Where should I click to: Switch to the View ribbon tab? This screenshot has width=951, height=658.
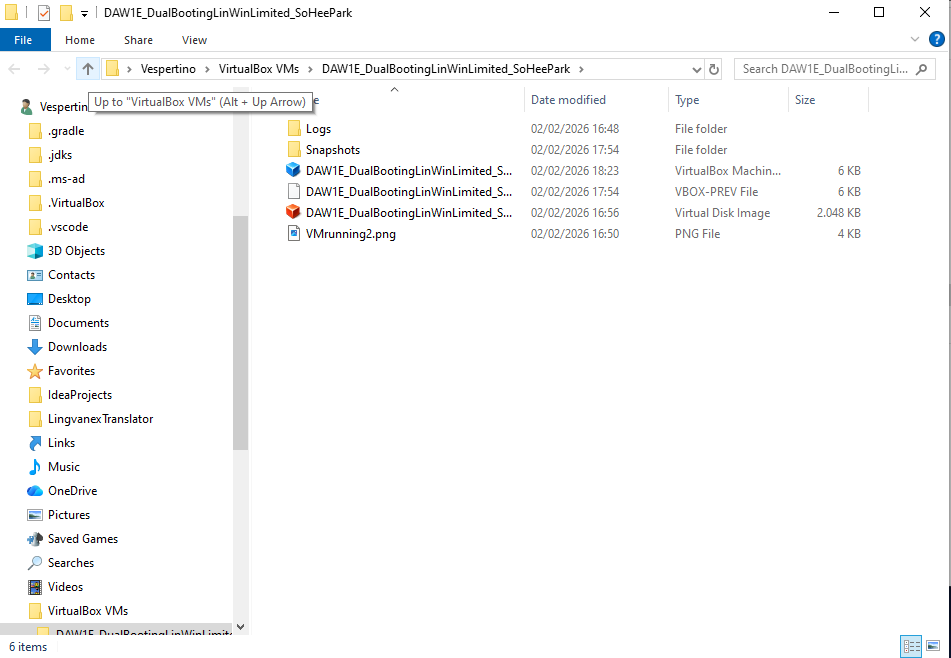194,40
